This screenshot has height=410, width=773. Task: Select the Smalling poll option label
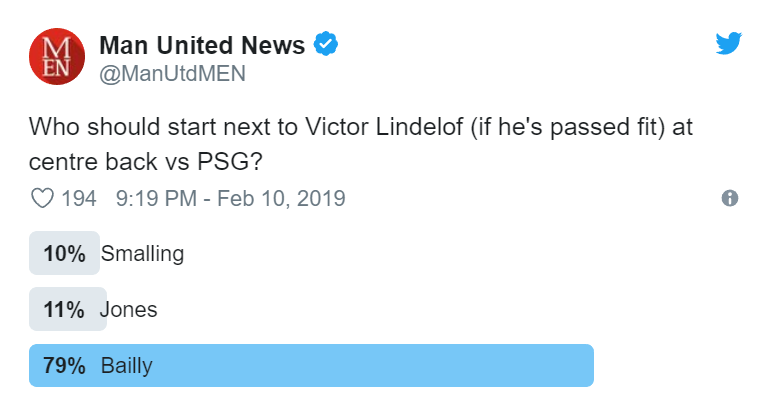point(143,253)
